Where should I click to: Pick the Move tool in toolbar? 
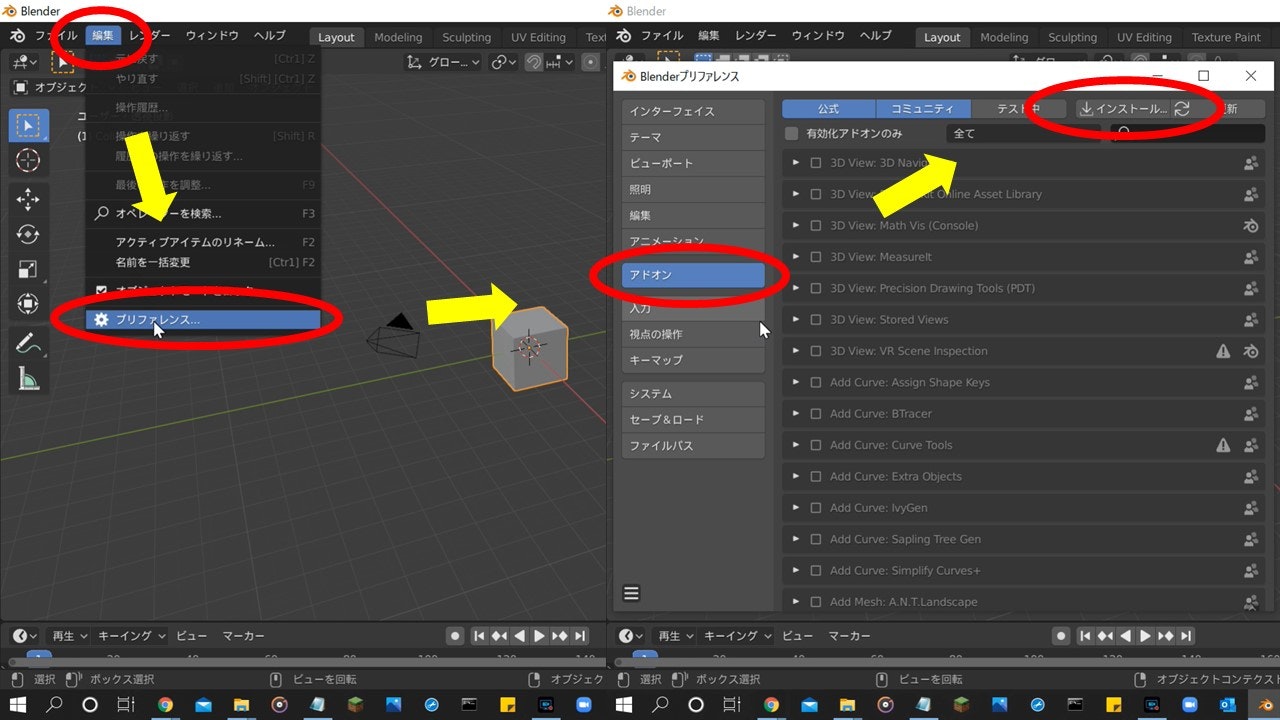(x=28, y=200)
